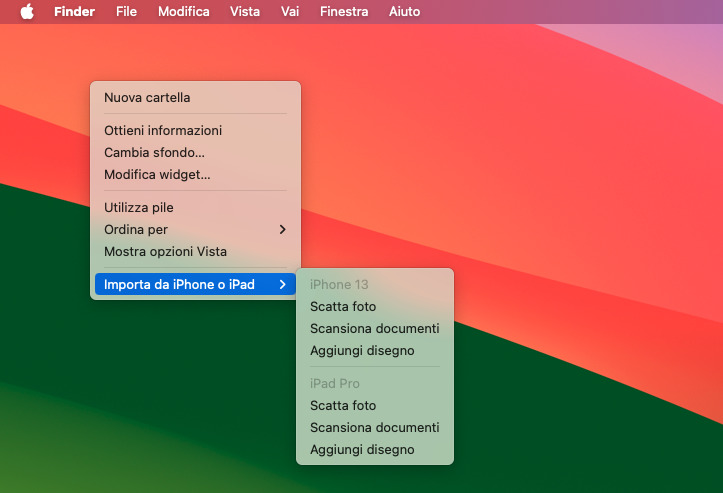The image size is (723, 493).
Task: Open the Finder menu in menu bar
Action: 74,12
